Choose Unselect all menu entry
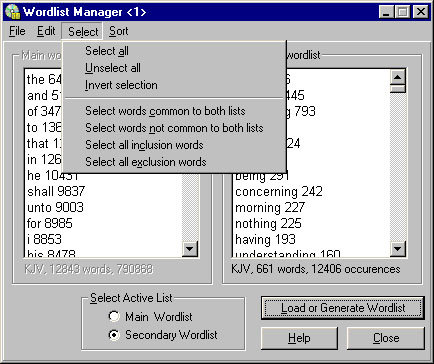Image resolution: width=434 pixels, height=364 pixels. pos(175,68)
